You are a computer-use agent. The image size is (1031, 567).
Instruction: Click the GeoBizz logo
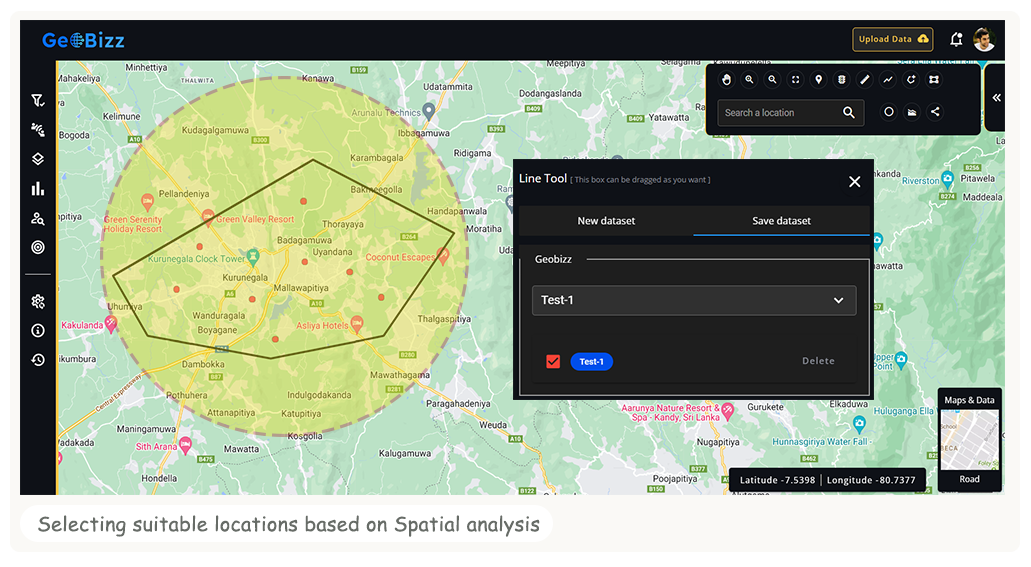point(83,40)
